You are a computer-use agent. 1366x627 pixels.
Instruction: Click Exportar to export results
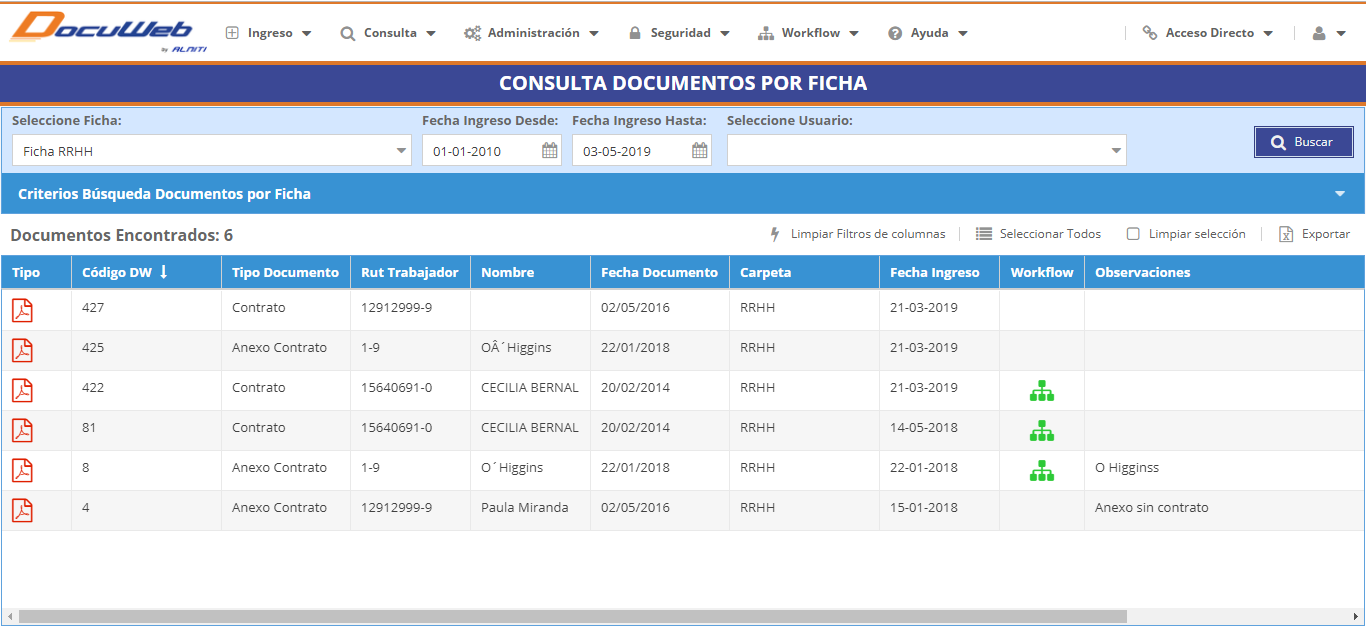1315,234
